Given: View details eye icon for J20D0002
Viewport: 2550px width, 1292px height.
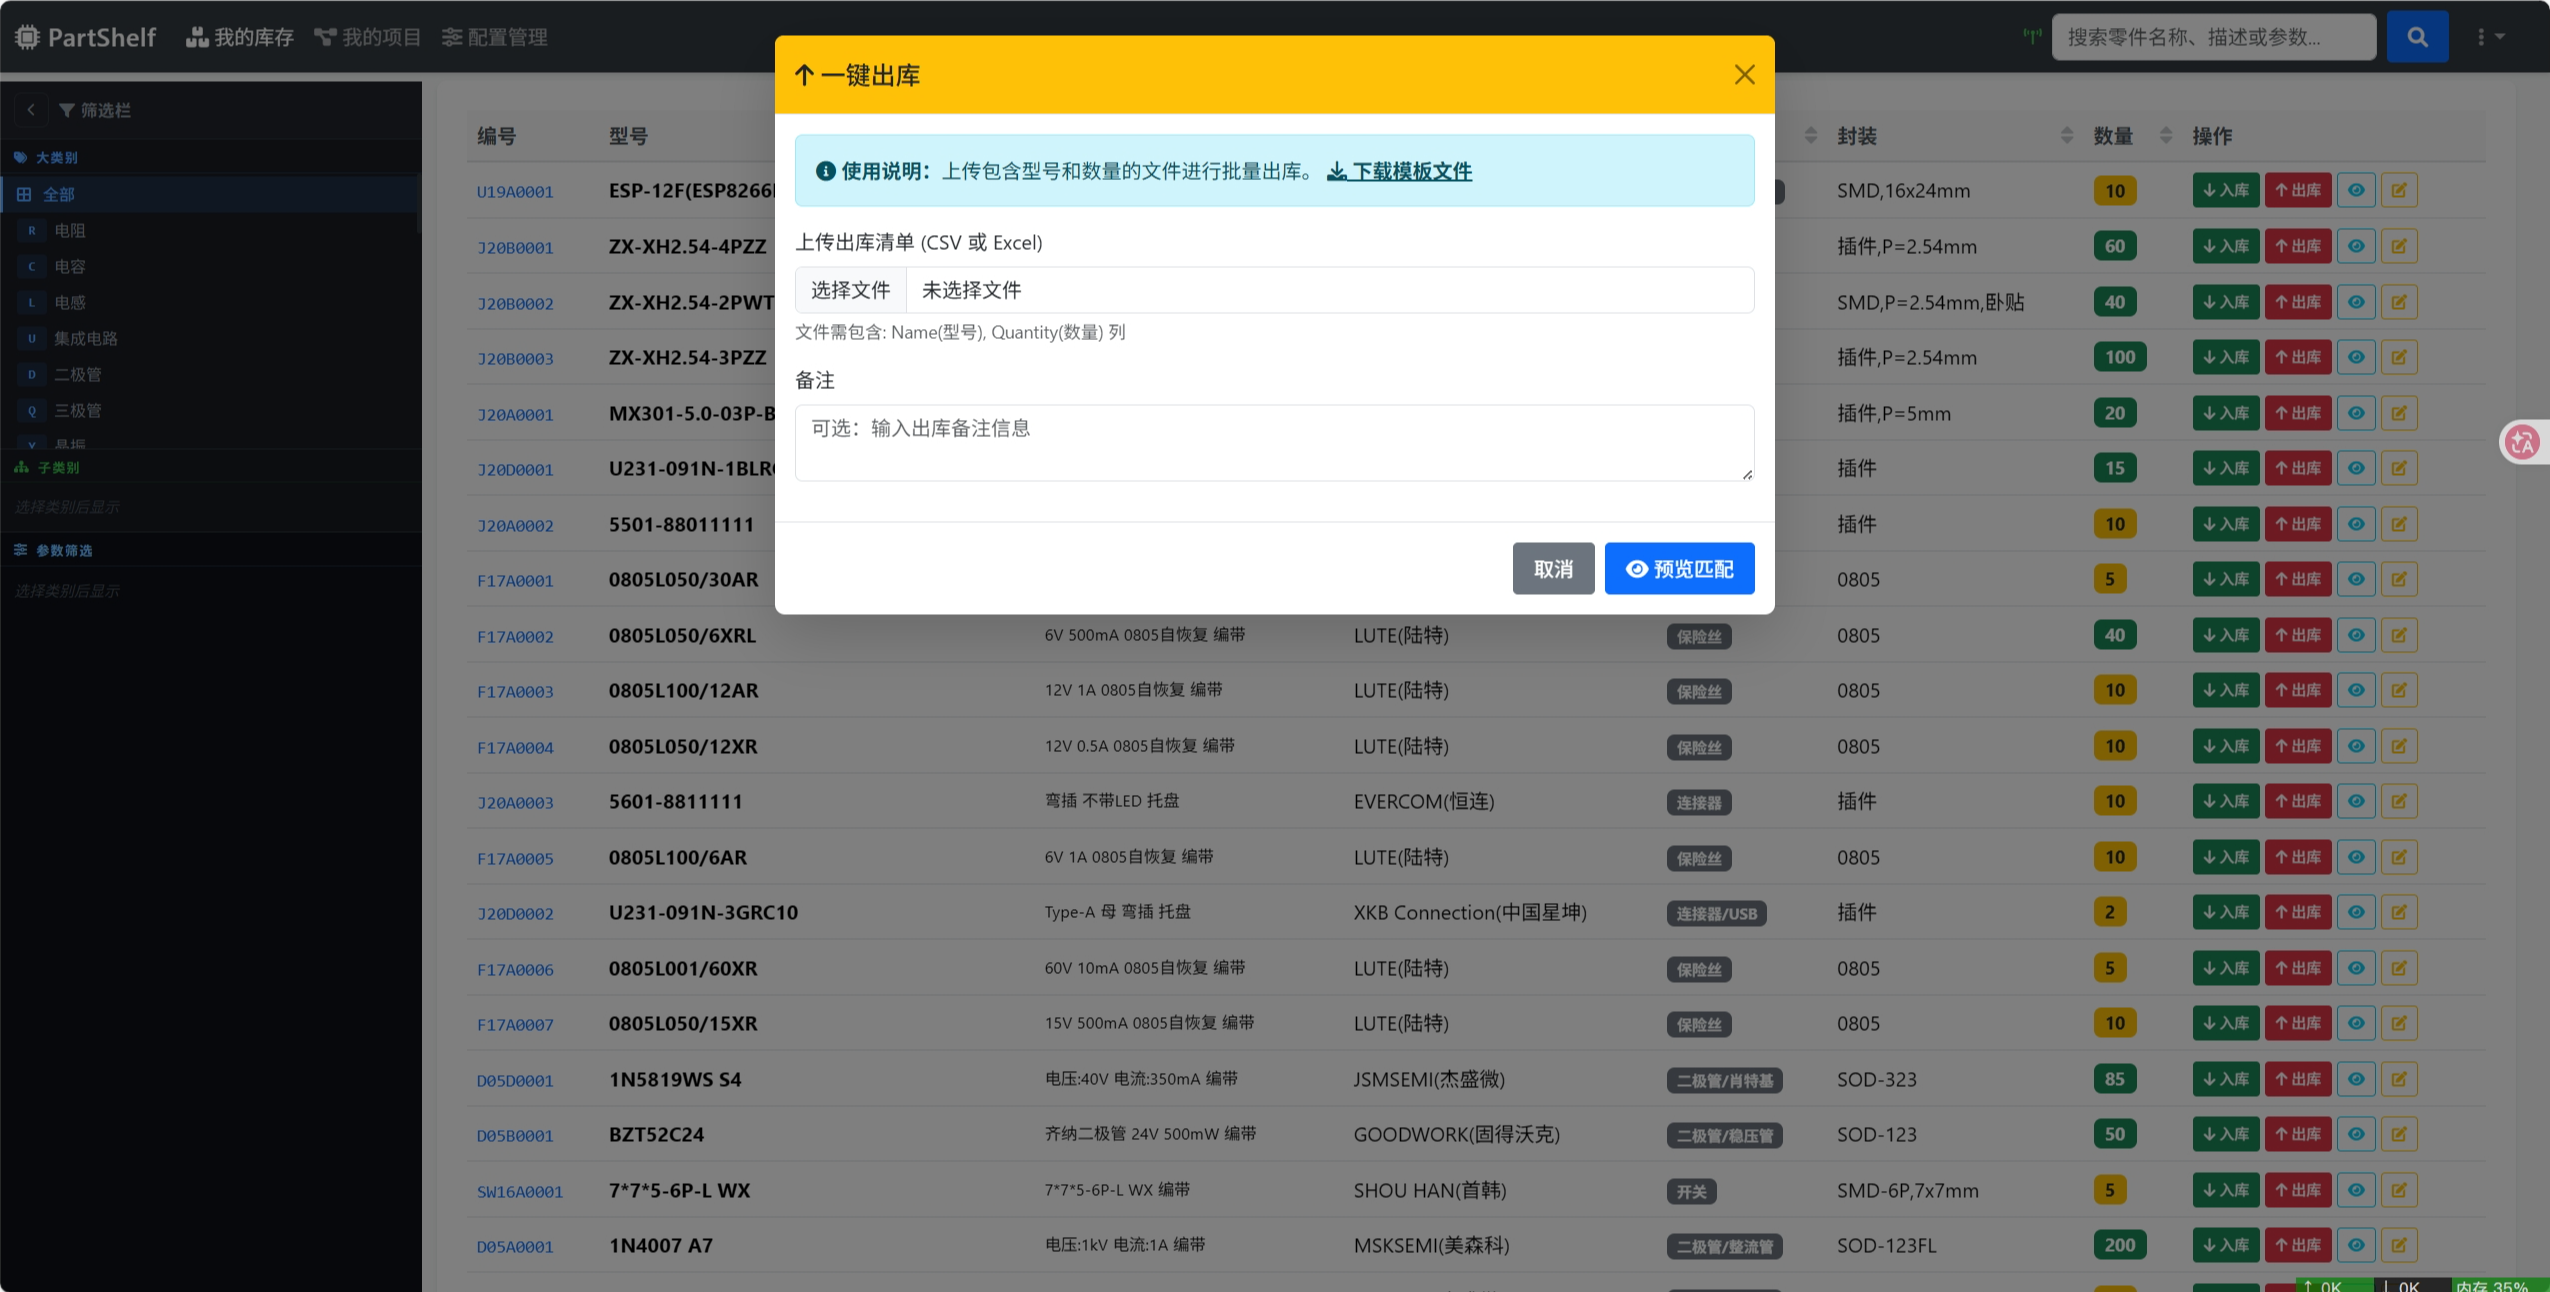Looking at the screenshot, I should 2356,912.
